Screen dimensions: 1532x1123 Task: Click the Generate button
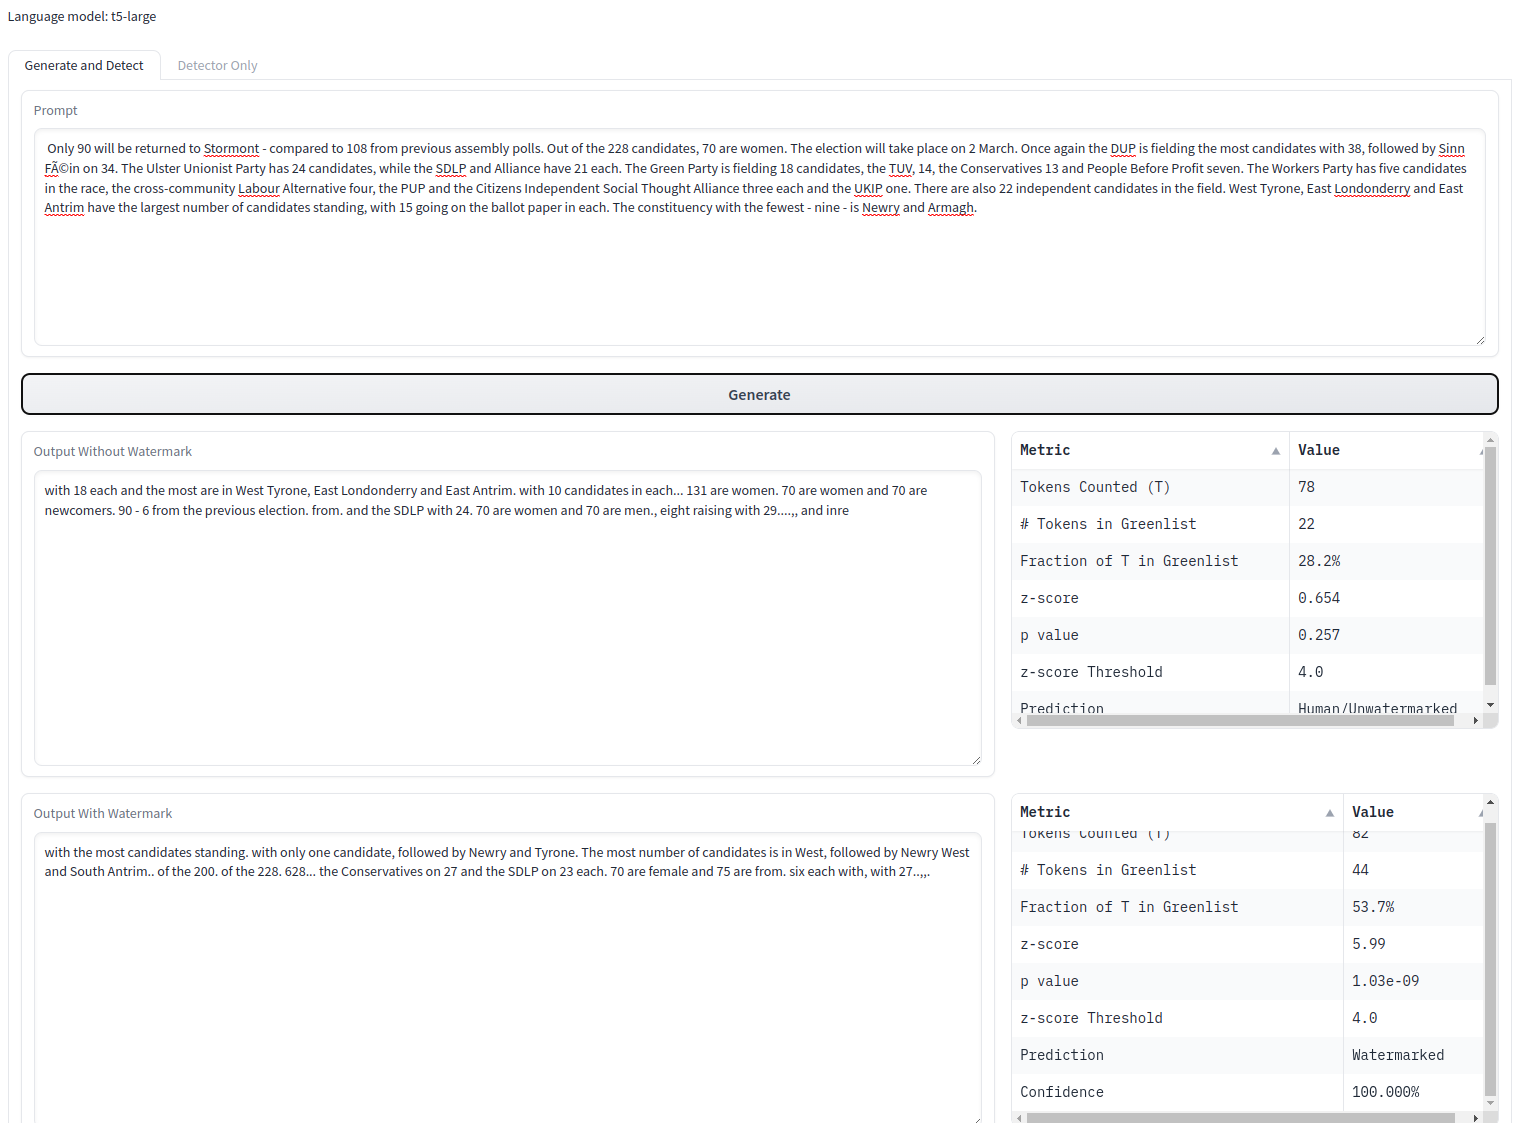tap(759, 394)
